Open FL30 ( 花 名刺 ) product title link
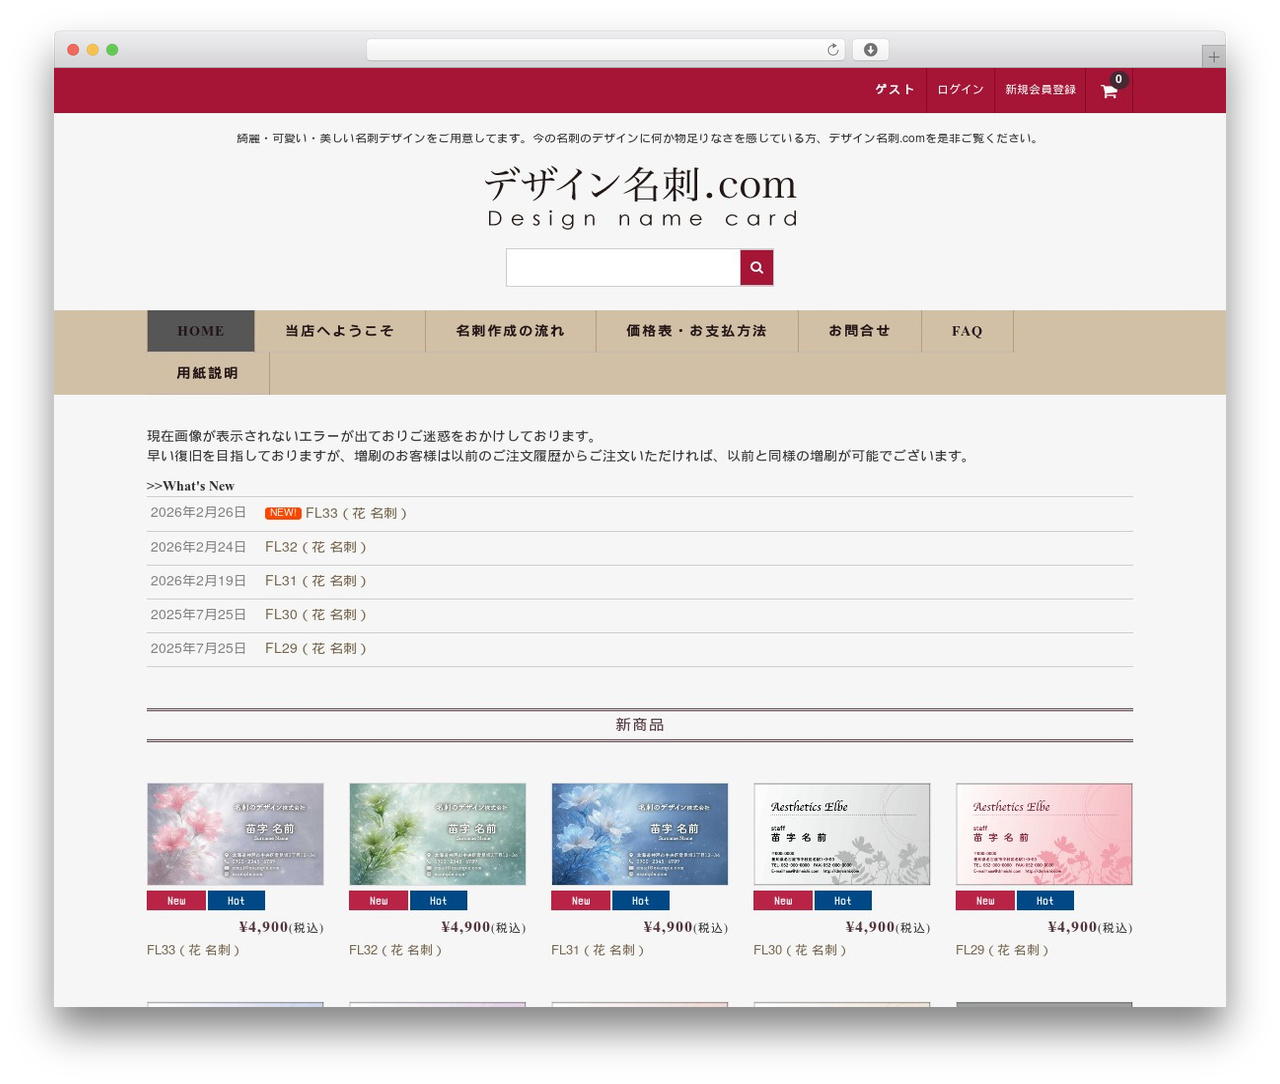Viewport: 1280px width, 1084px height. coord(800,950)
